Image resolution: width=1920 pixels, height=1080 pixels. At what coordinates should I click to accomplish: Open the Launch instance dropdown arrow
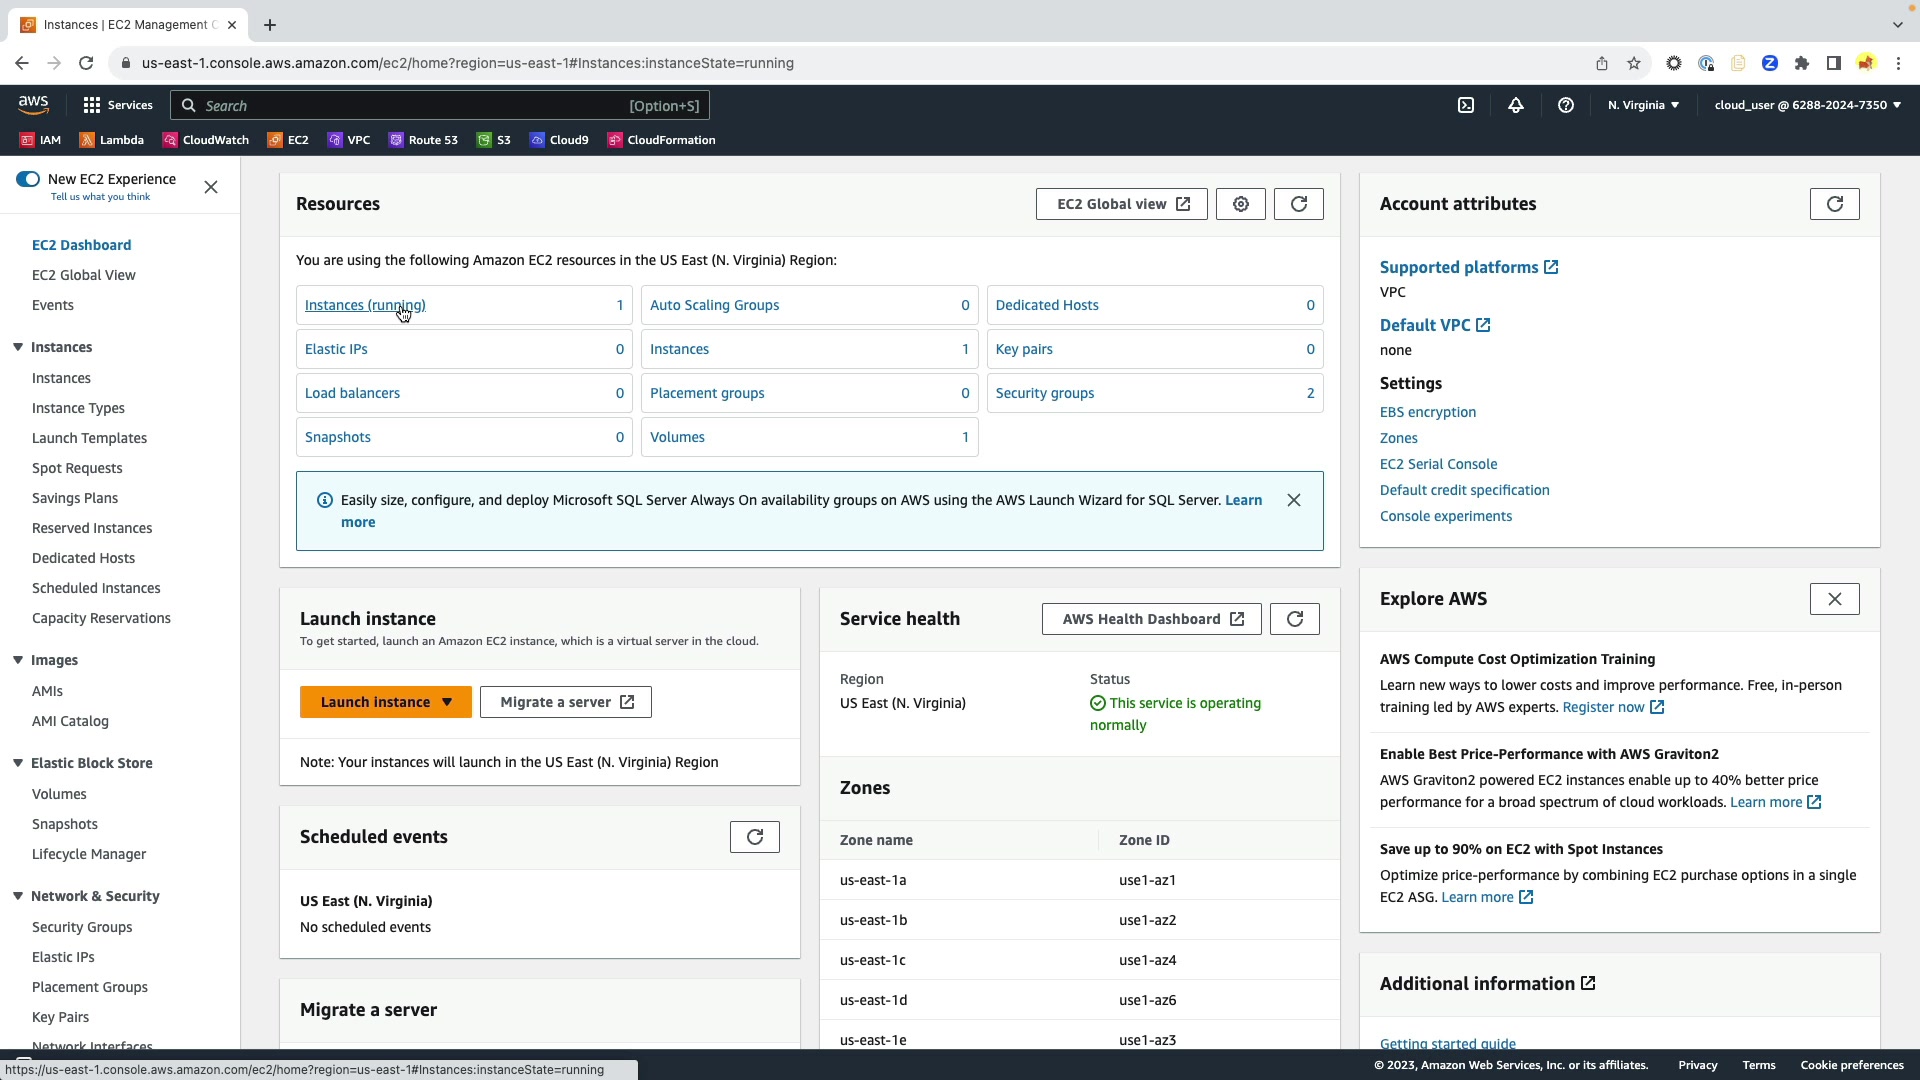pos(447,702)
